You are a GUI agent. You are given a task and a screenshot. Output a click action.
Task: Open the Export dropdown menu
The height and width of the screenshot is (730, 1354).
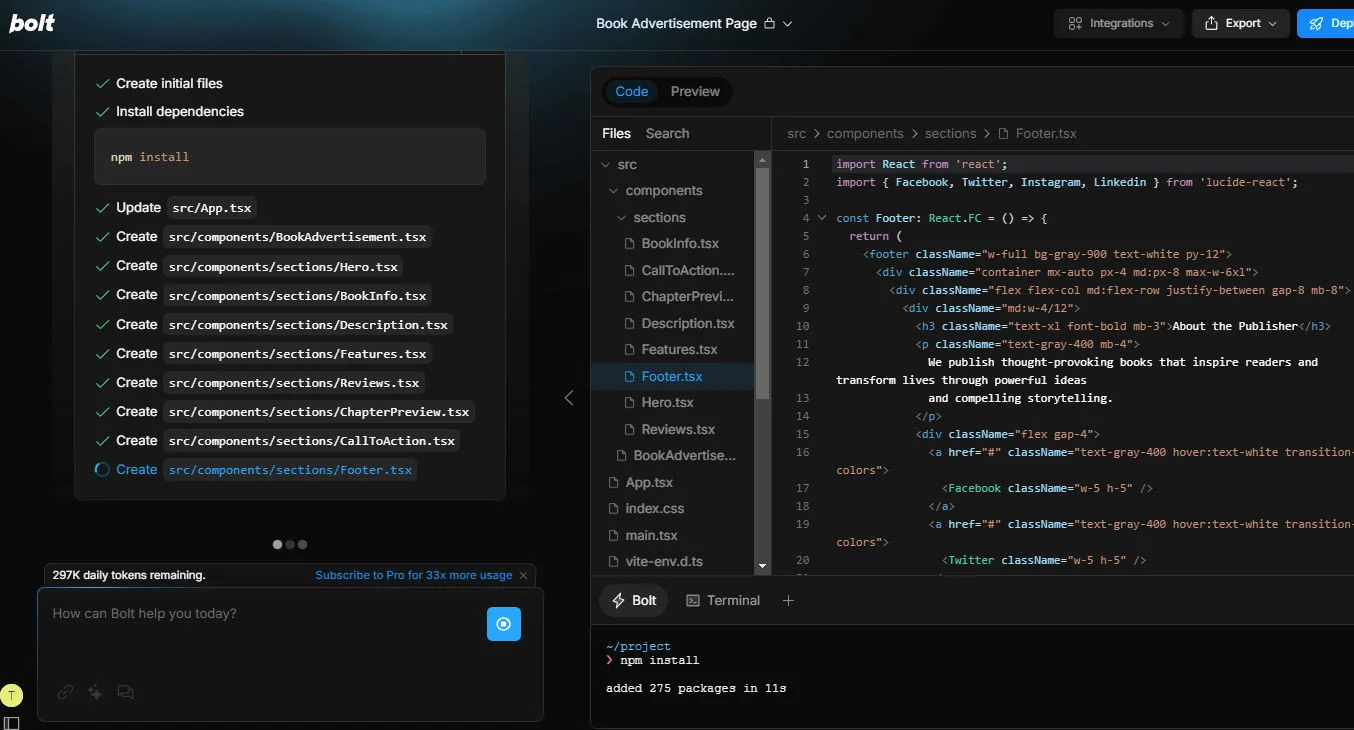click(x=1240, y=22)
